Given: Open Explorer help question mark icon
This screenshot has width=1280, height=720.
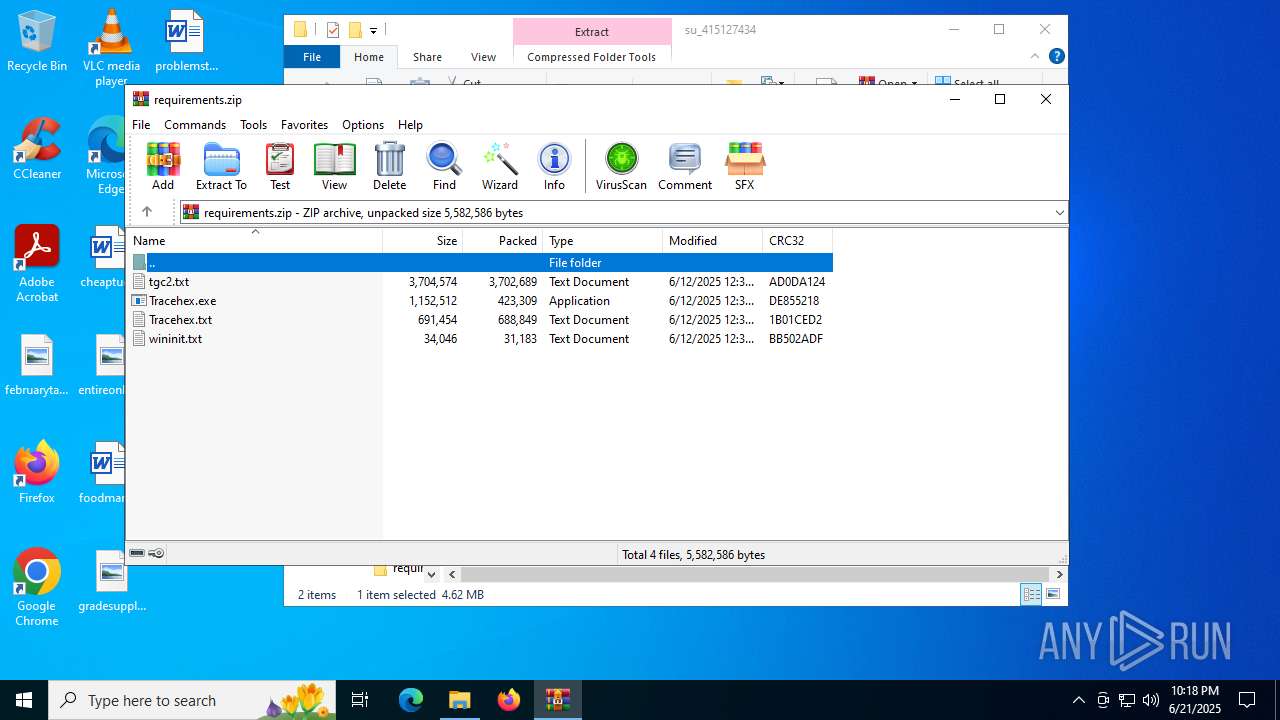Looking at the screenshot, I should (1056, 56).
